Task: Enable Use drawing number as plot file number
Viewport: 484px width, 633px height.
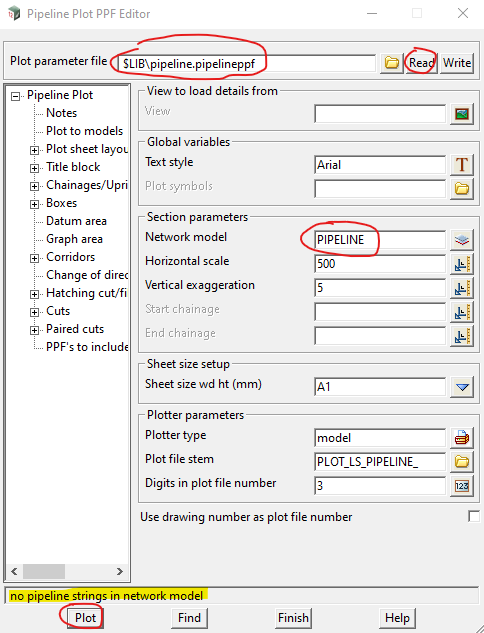Action: (x=474, y=516)
